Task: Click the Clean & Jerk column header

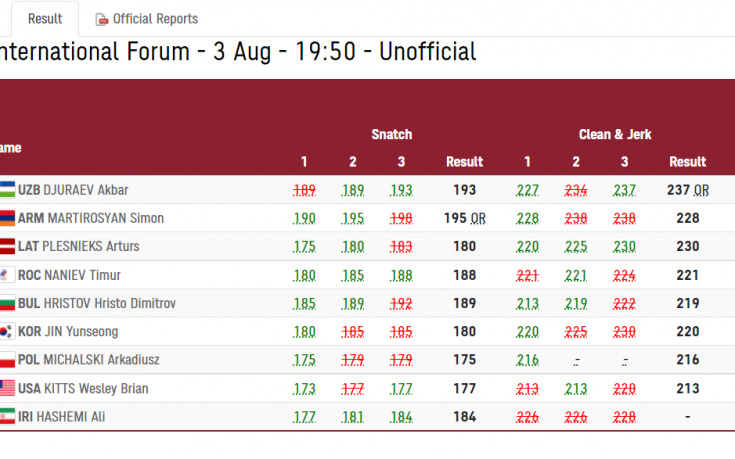Action: coord(615,135)
